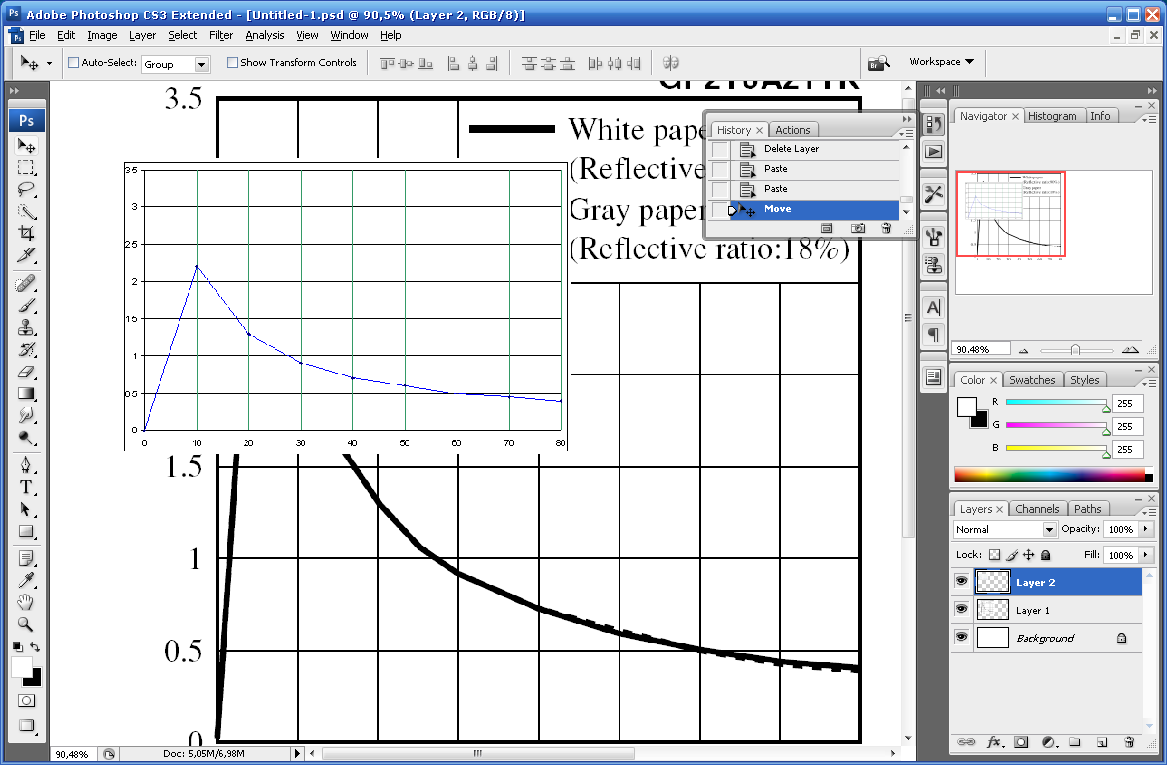Hide Layer 1 using eye icon
The width and height of the screenshot is (1167, 765).
click(962, 609)
